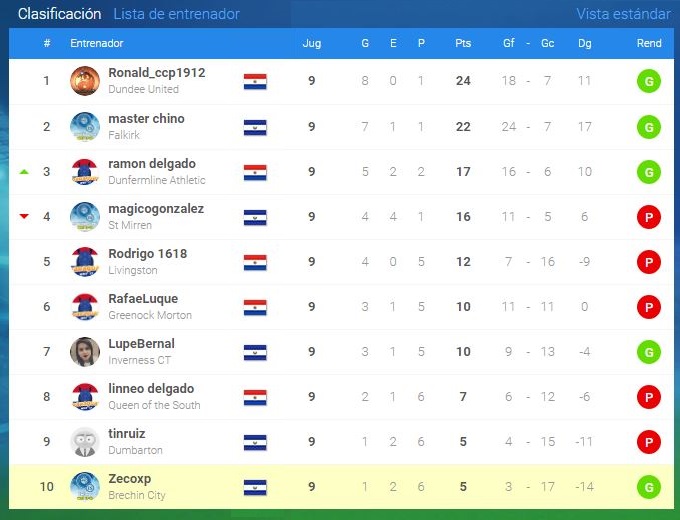Click the red P badge for magicogonzalez
The height and width of the screenshot is (520, 680).
click(x=649, y=217)
